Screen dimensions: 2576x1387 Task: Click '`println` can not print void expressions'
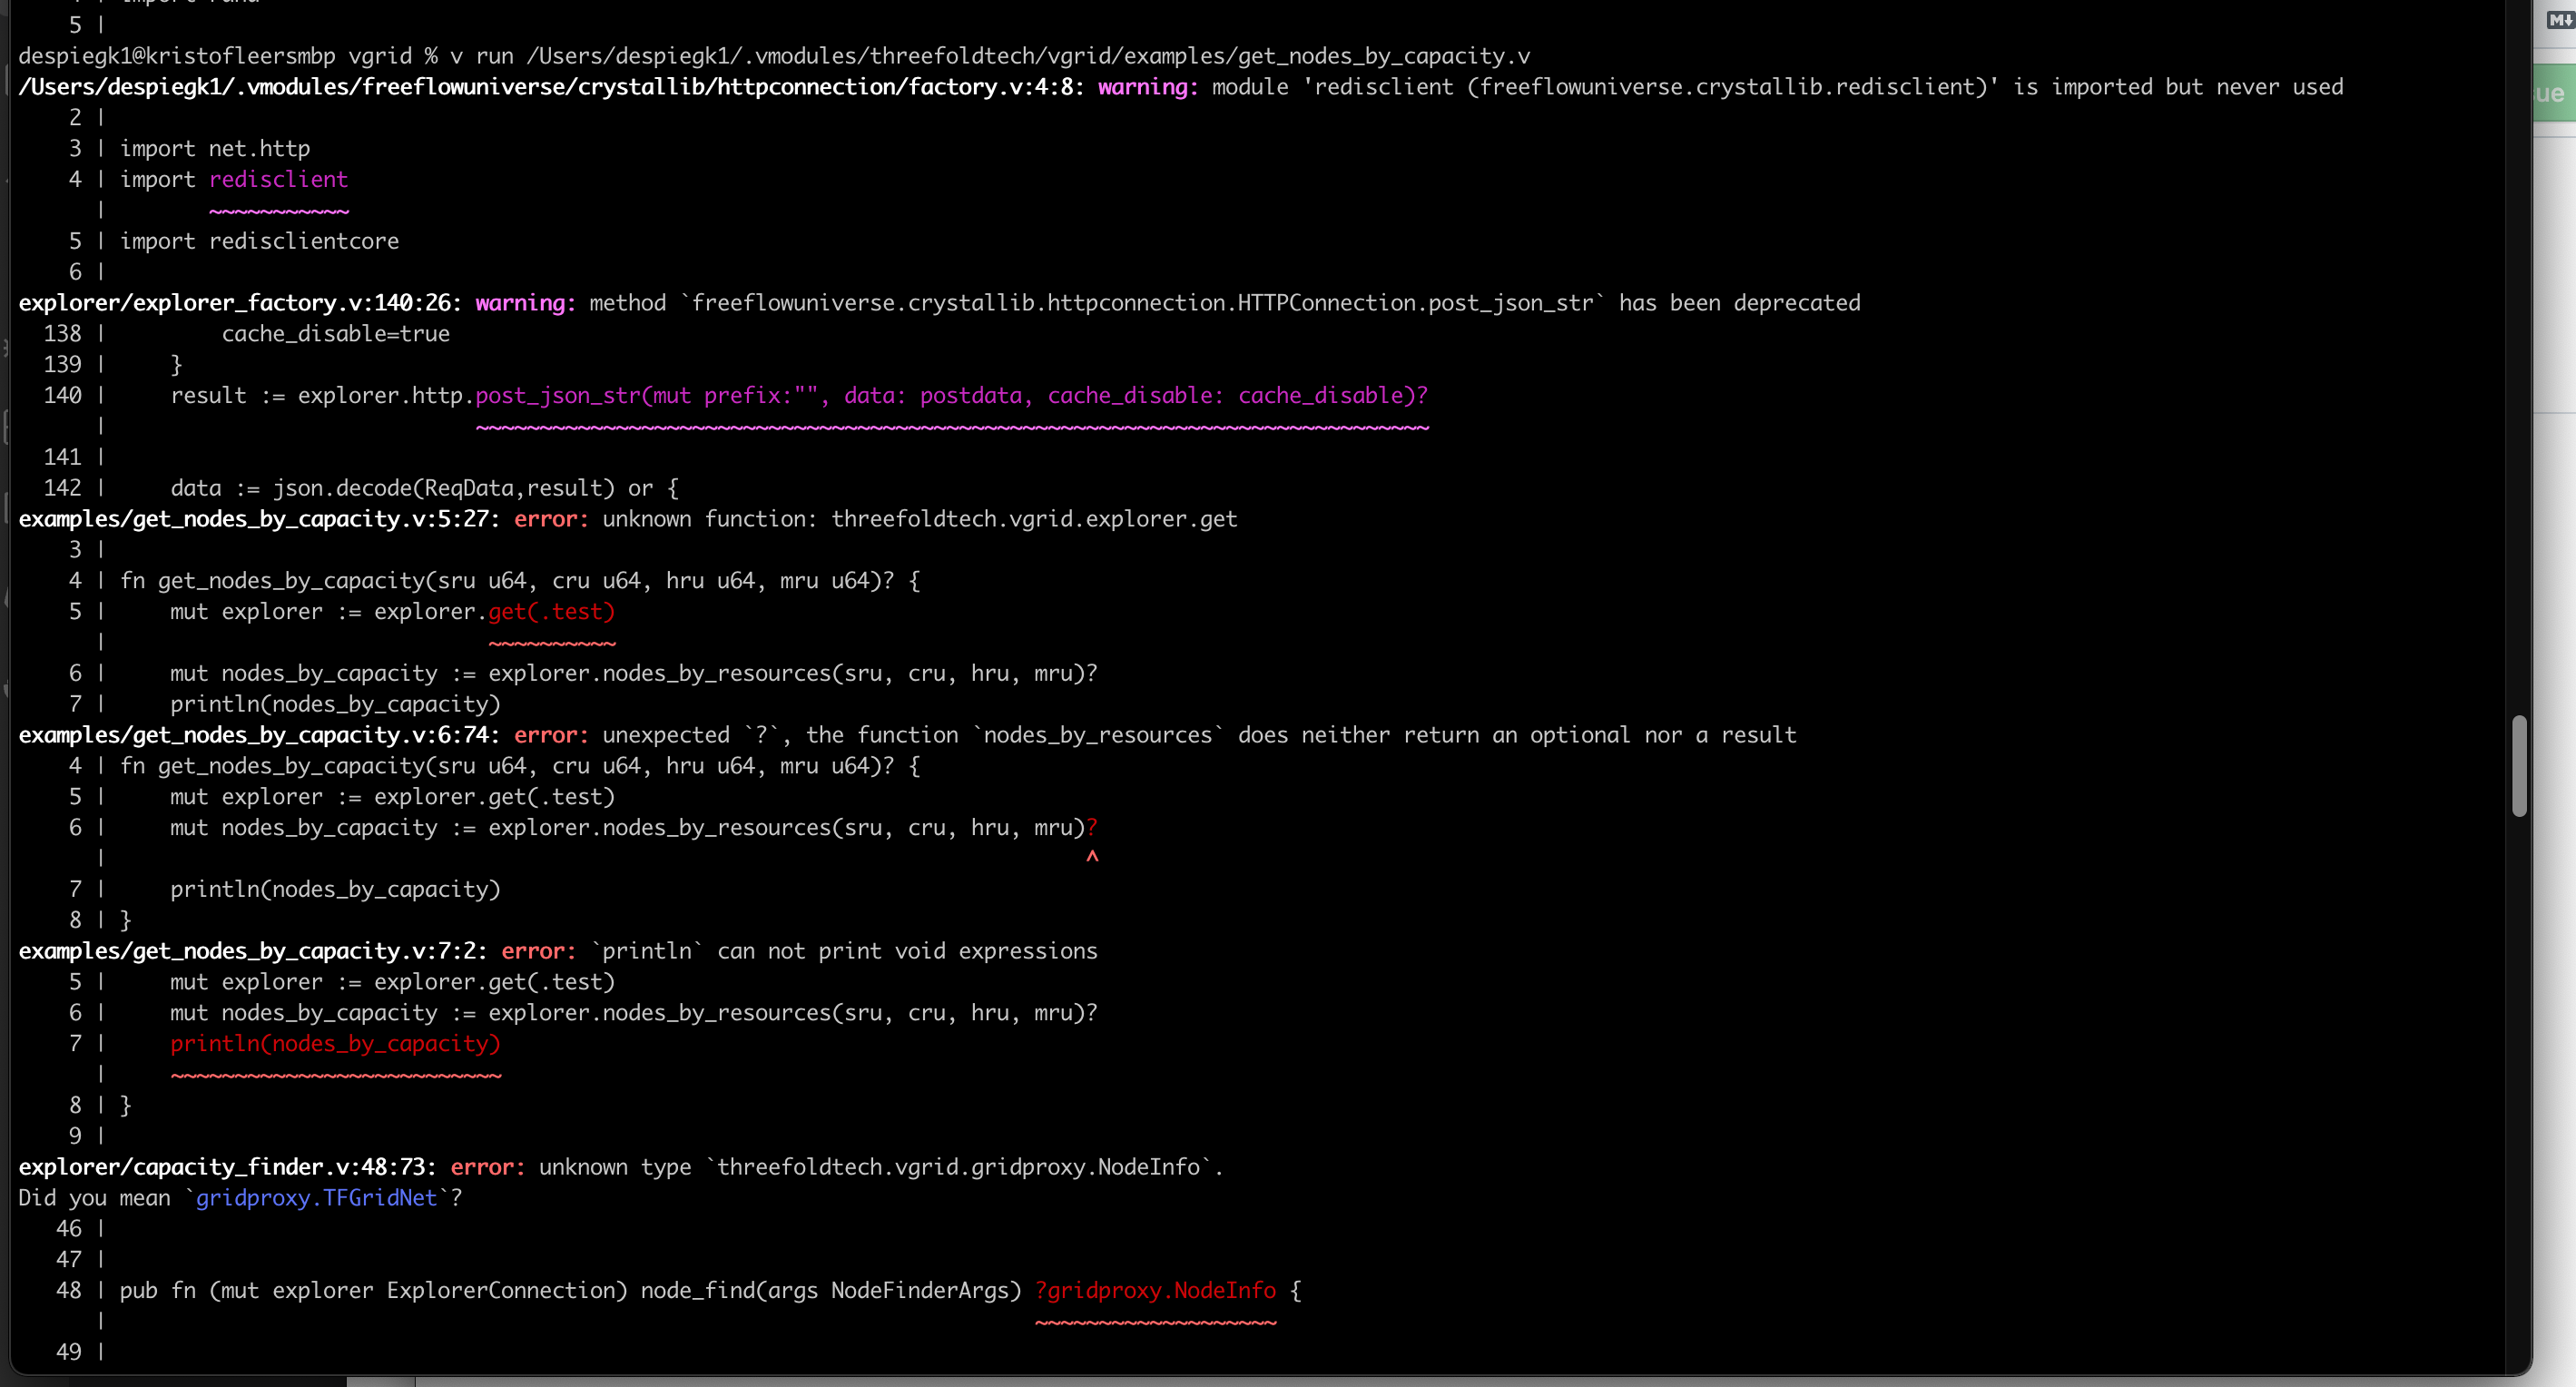pyautogui.click(x=844, y=951)
